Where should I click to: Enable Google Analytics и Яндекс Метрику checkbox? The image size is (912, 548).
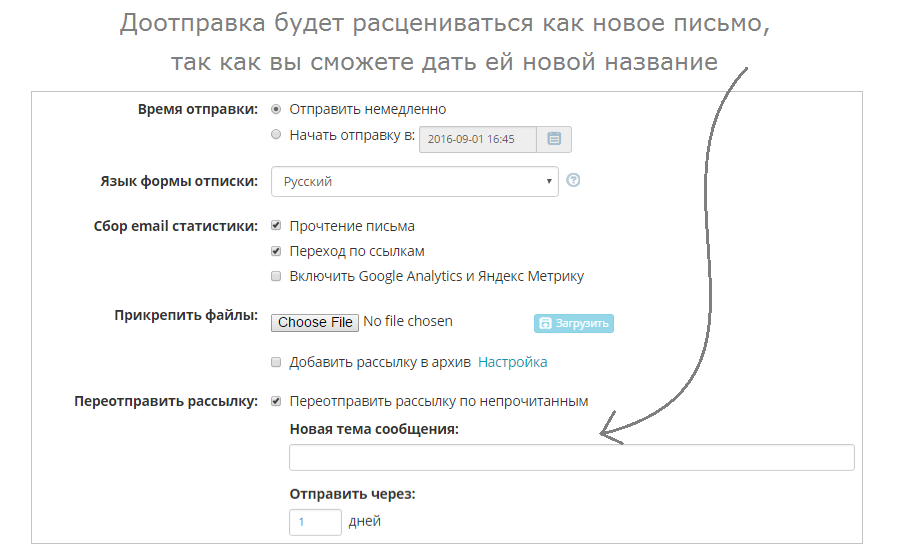[x=276, y=276]
